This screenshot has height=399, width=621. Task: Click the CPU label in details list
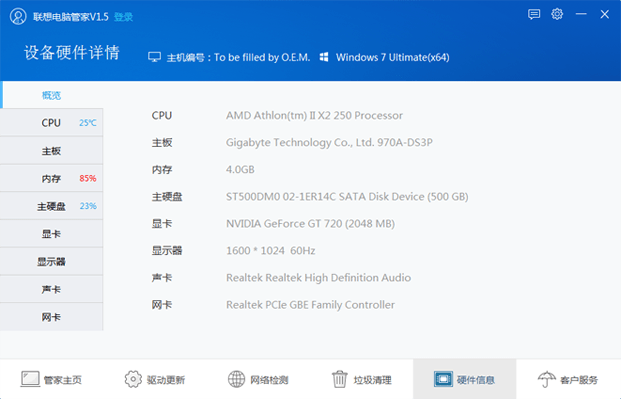point(162,115)
